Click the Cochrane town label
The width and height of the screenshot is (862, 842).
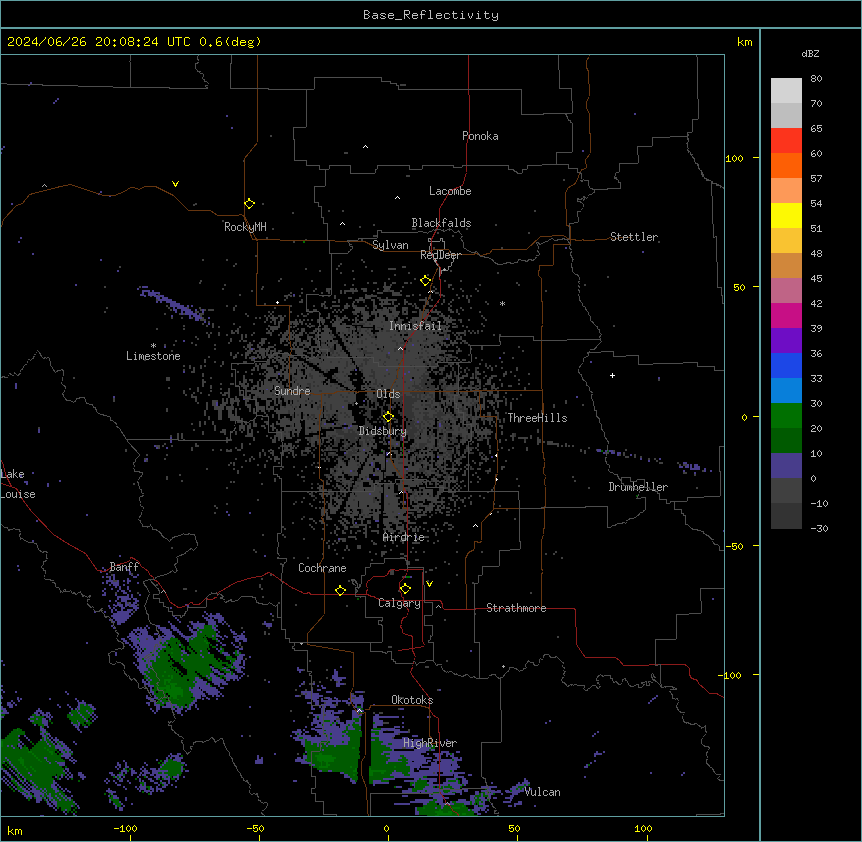pos(322,568)
